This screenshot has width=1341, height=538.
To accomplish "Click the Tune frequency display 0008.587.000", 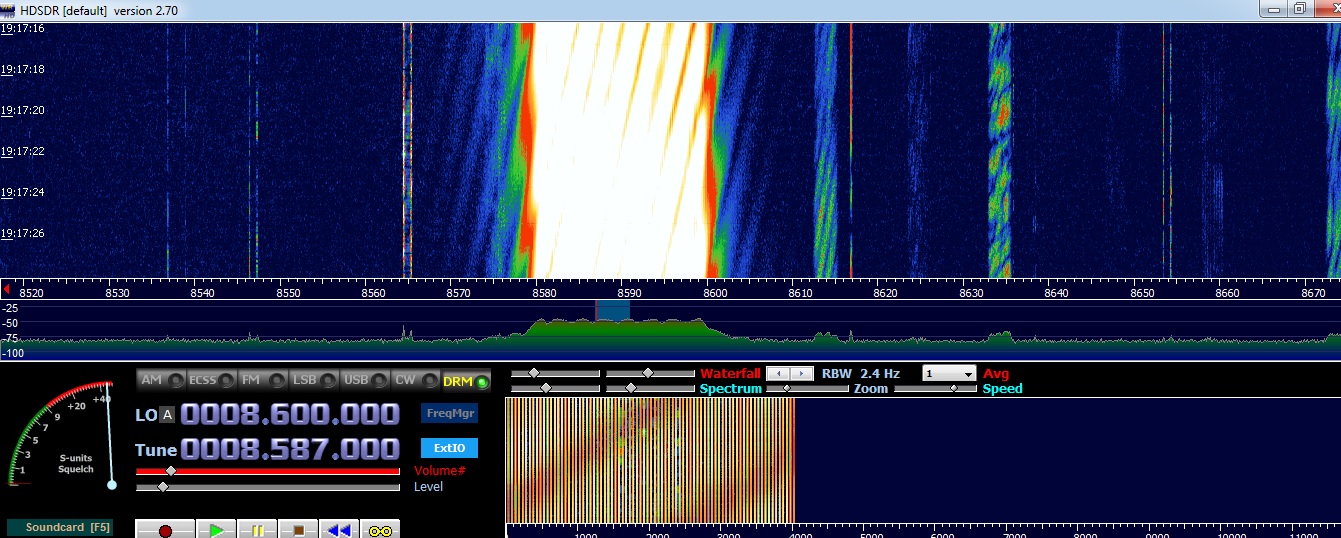I will coord(290,449).
